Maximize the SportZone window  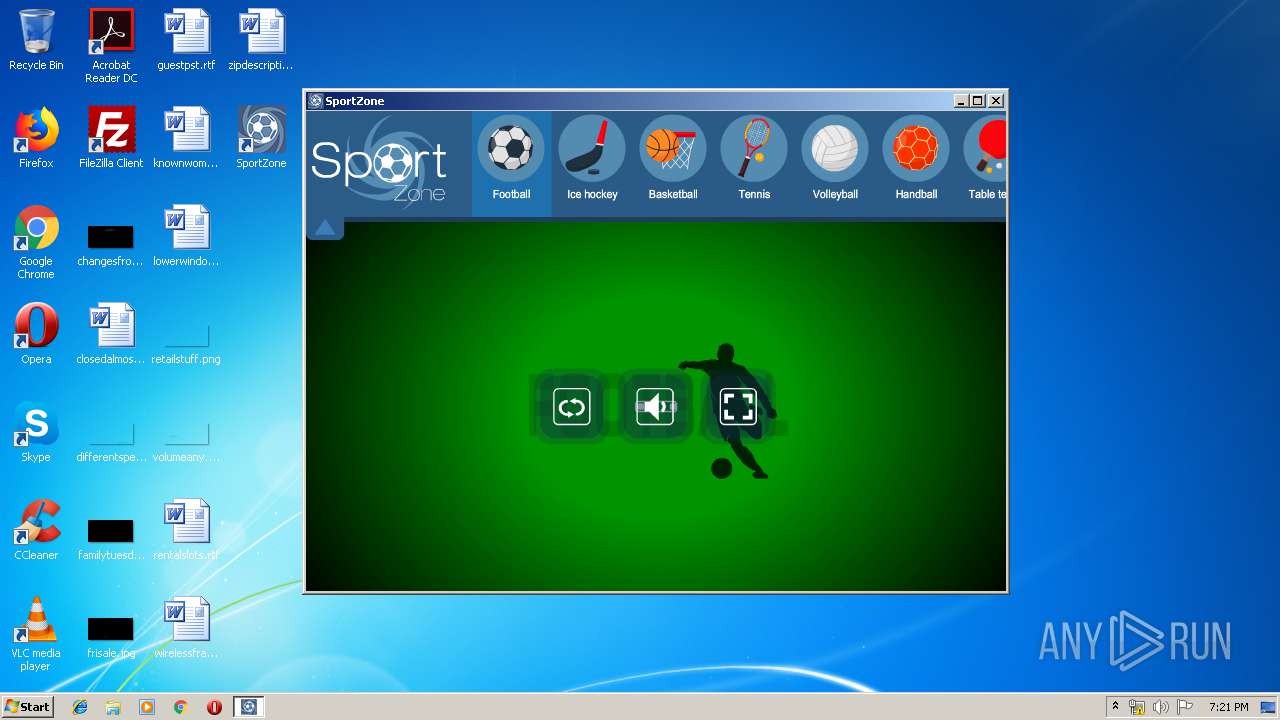[978, 101]
